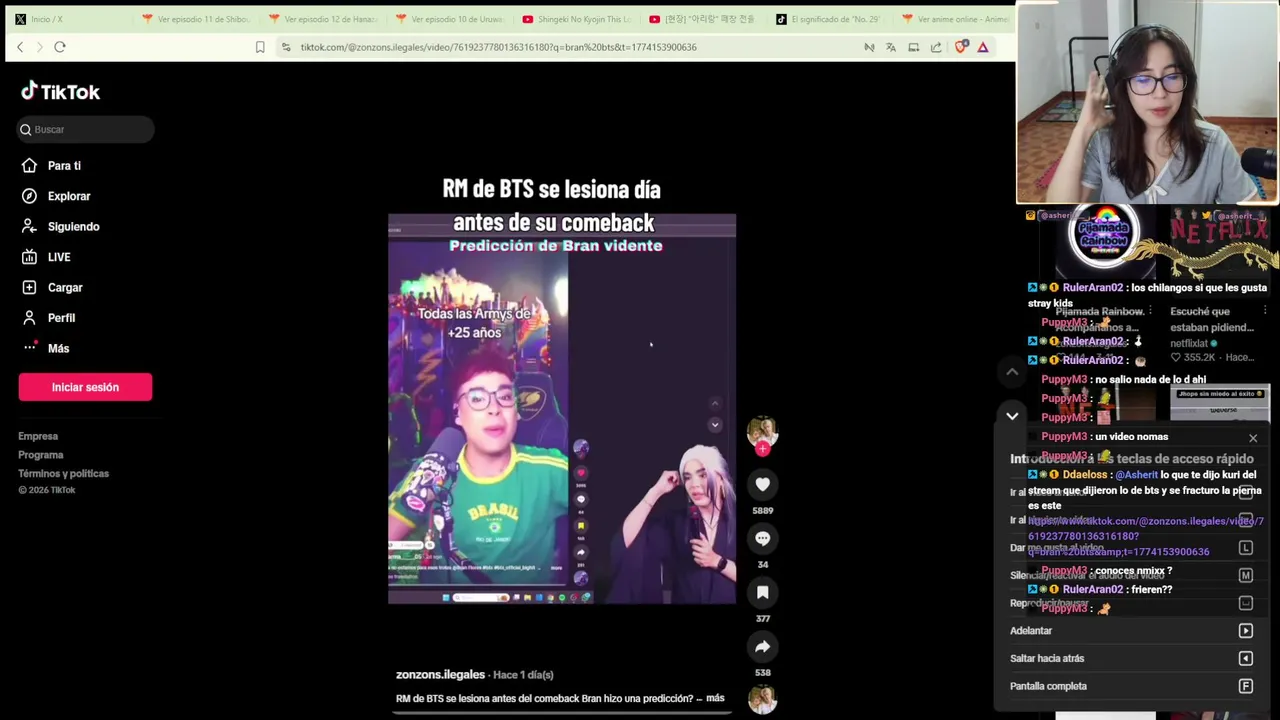Click the tiktok.com link in the chat overlay
This screenshot has width=1280, height=720.
tap(1145, 536)
